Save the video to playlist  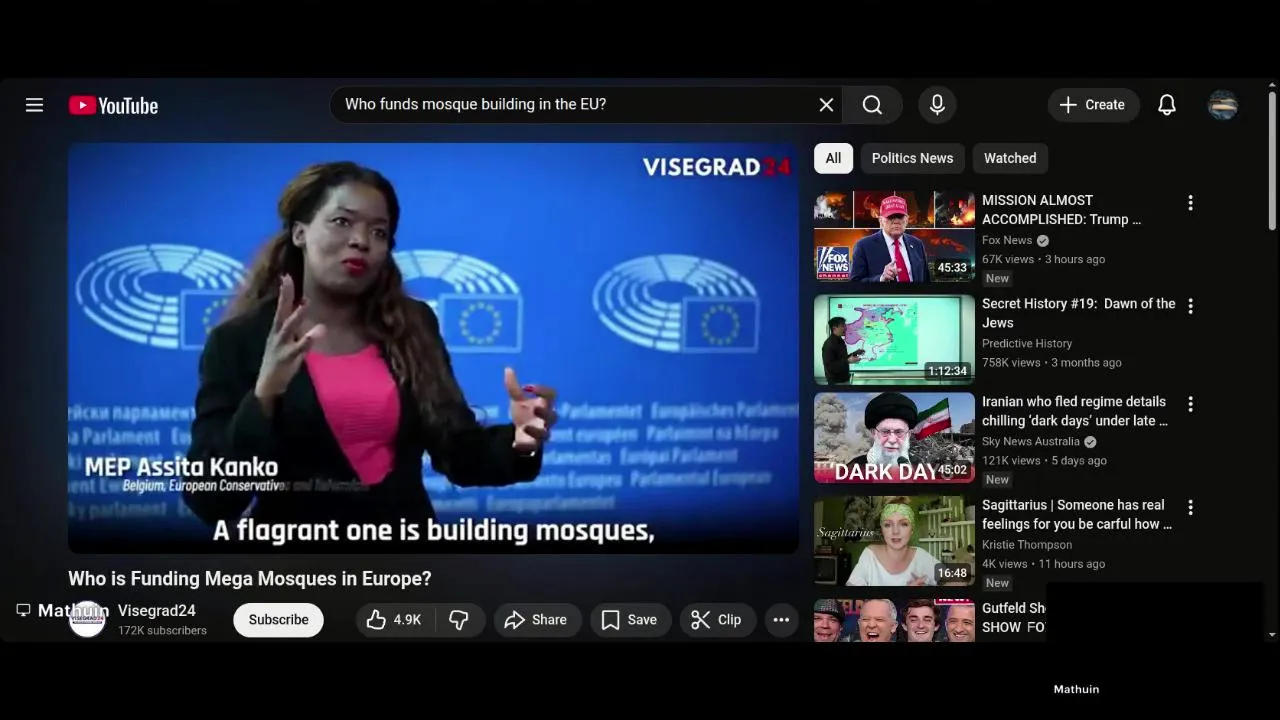629,620
